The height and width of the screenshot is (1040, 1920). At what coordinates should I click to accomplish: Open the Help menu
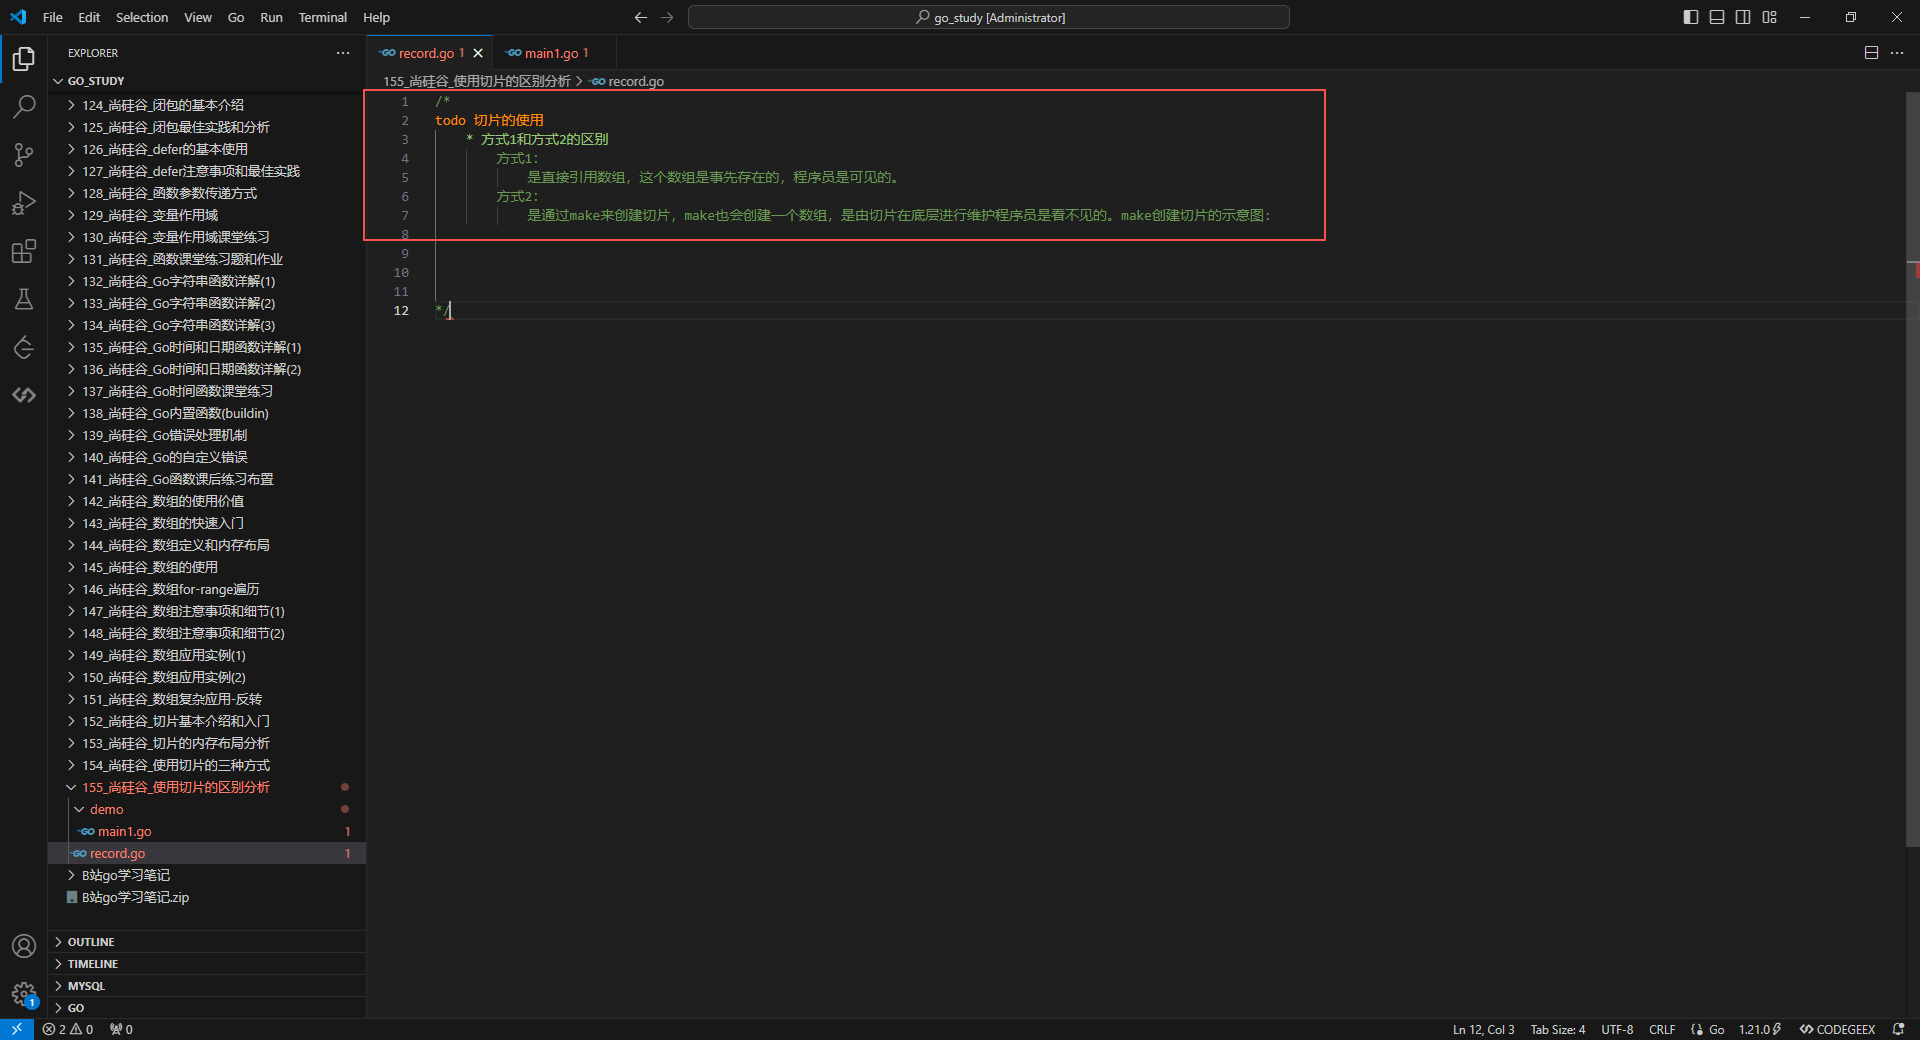click(377, 17)
